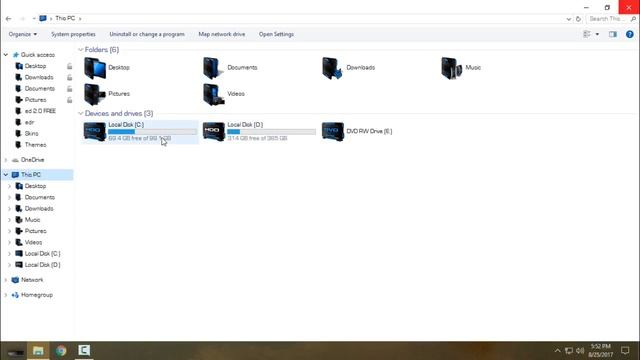Viewport: 640px width, 360px height.
Task: Select Themes in Quick access
Action: pyautogui.click(x=36, y=145)
